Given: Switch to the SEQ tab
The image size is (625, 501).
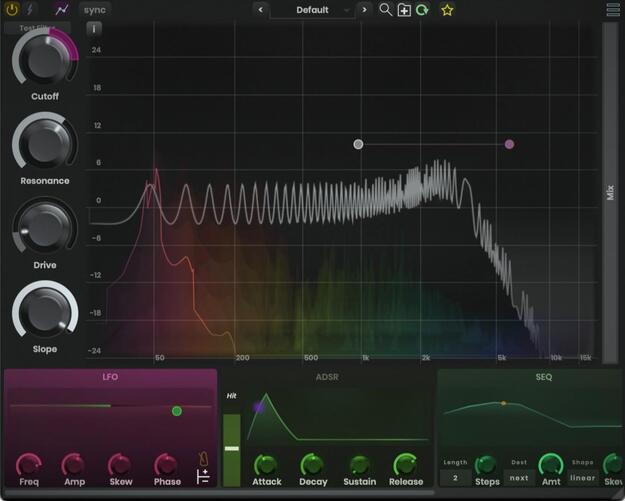Looking at the screenshot, I should point(544,377).
